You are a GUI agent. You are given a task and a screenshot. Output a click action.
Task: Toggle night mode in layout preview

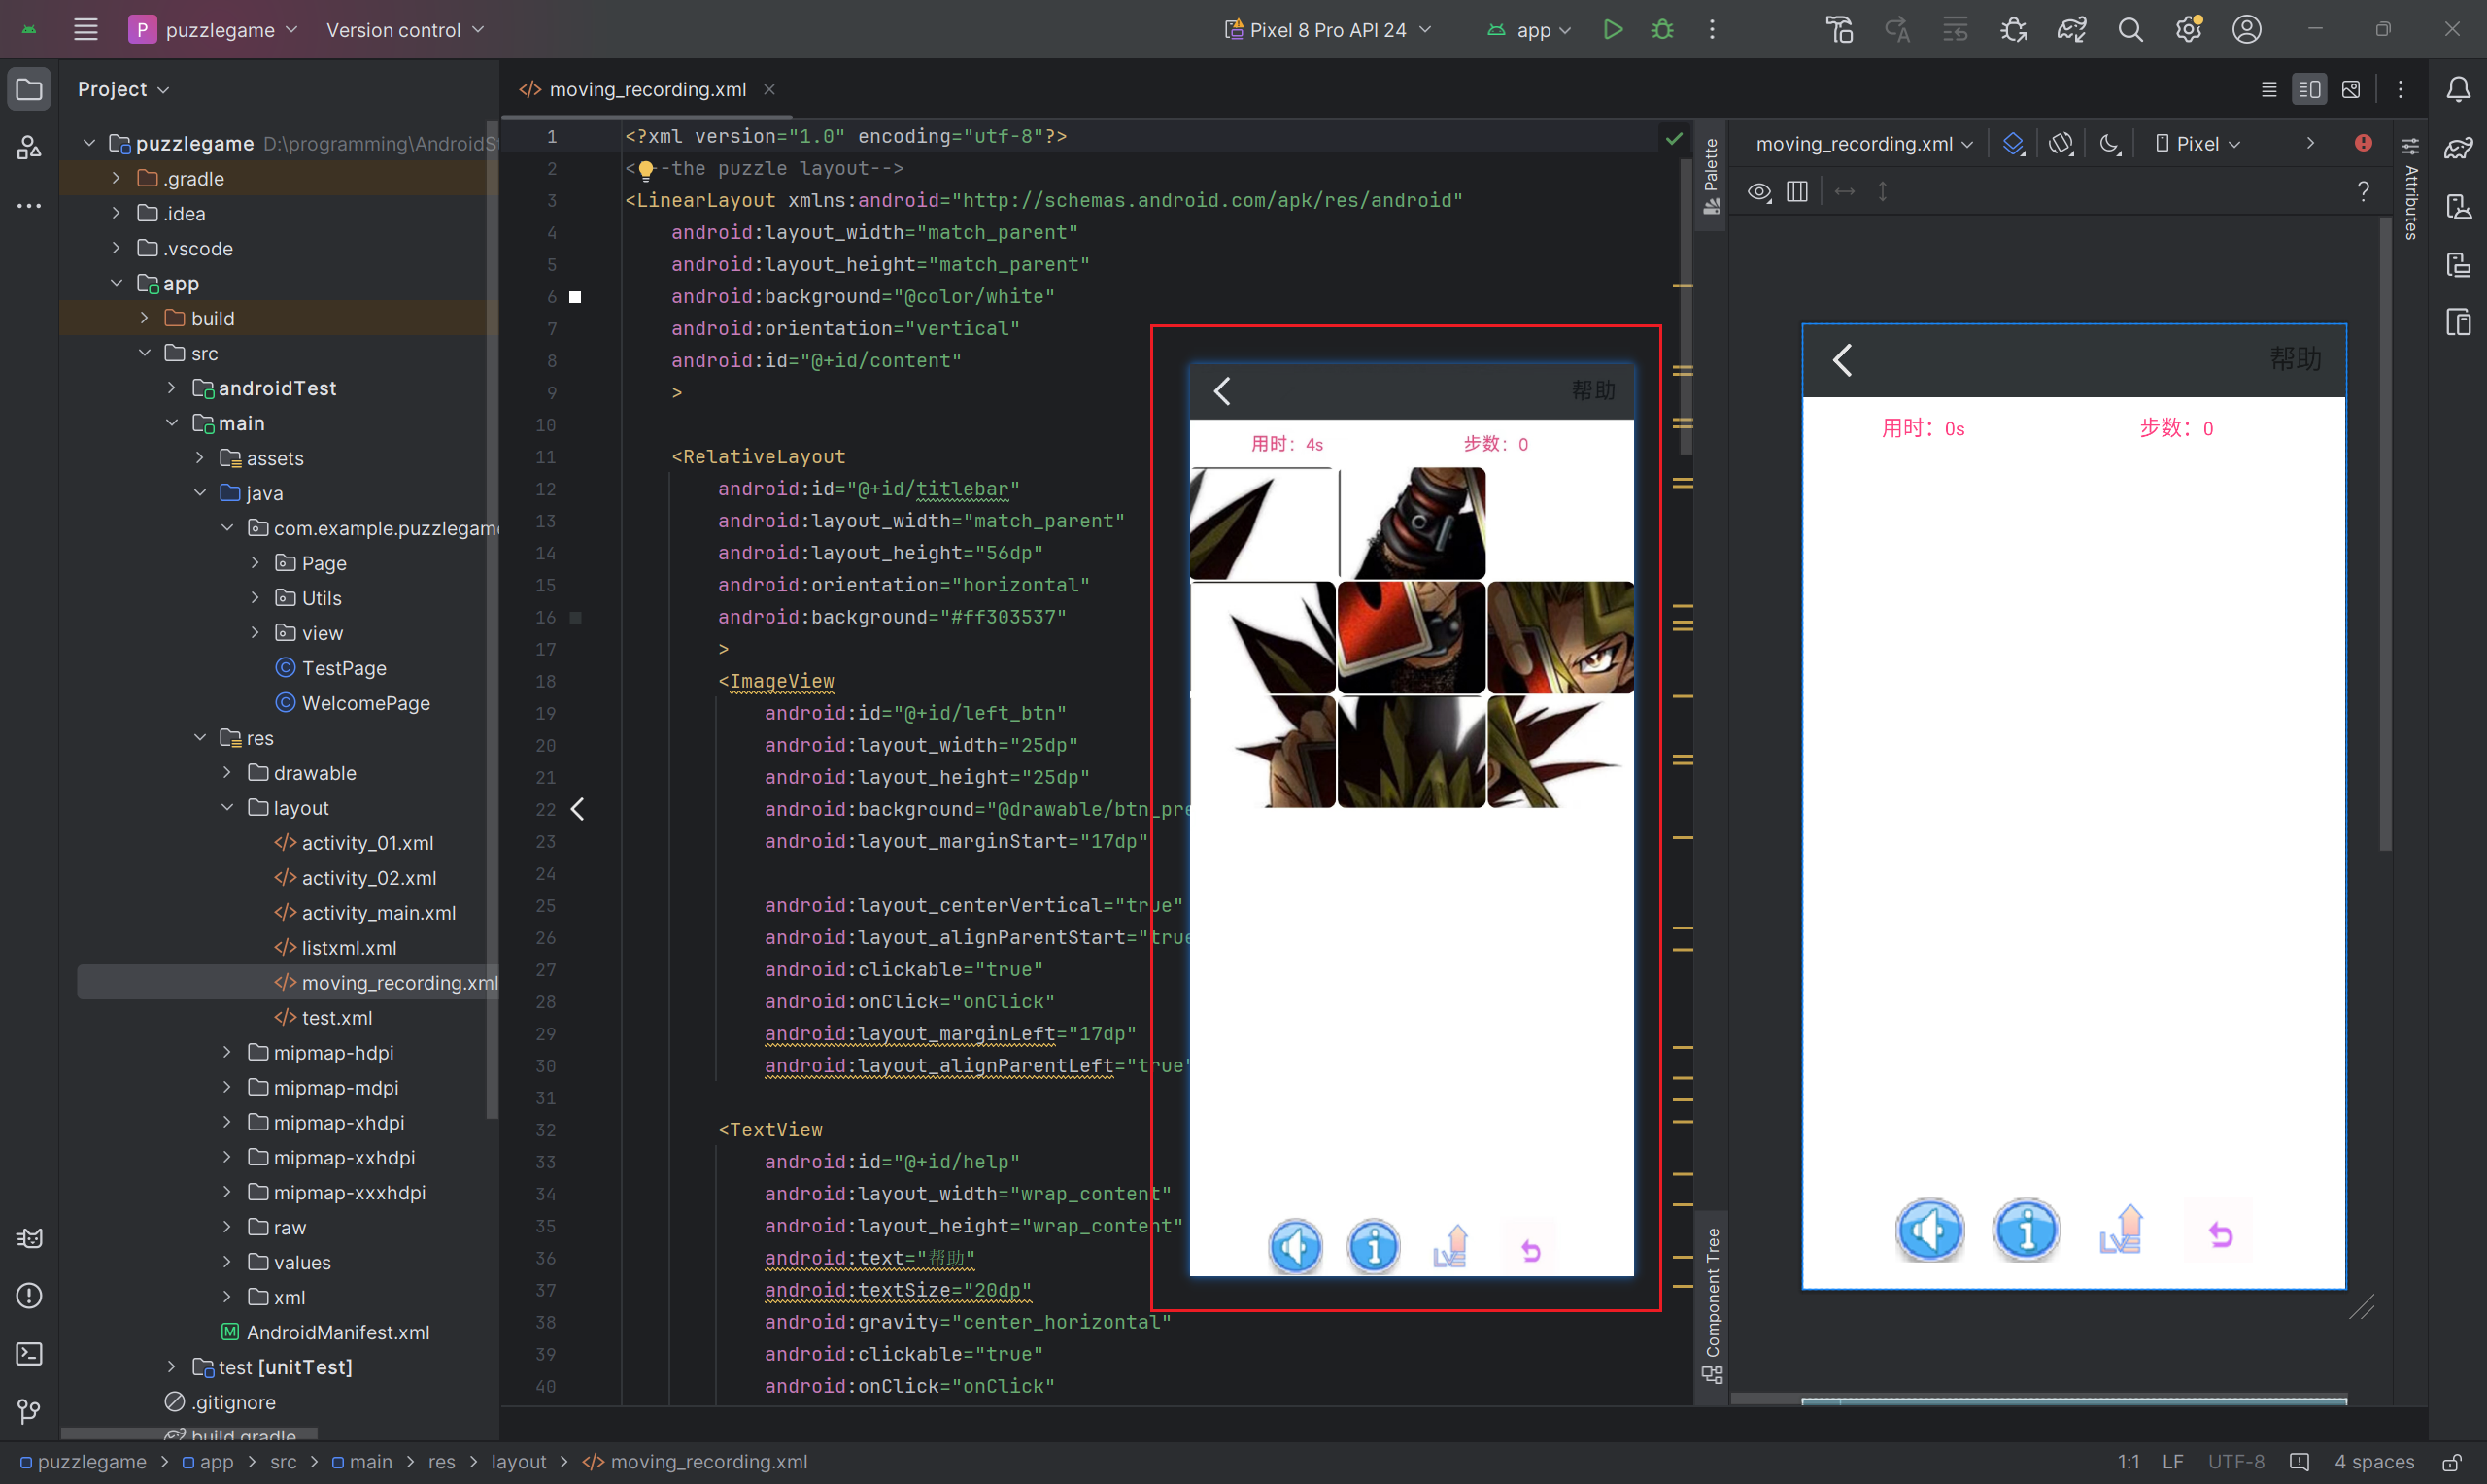click(x=2109, y=144)
